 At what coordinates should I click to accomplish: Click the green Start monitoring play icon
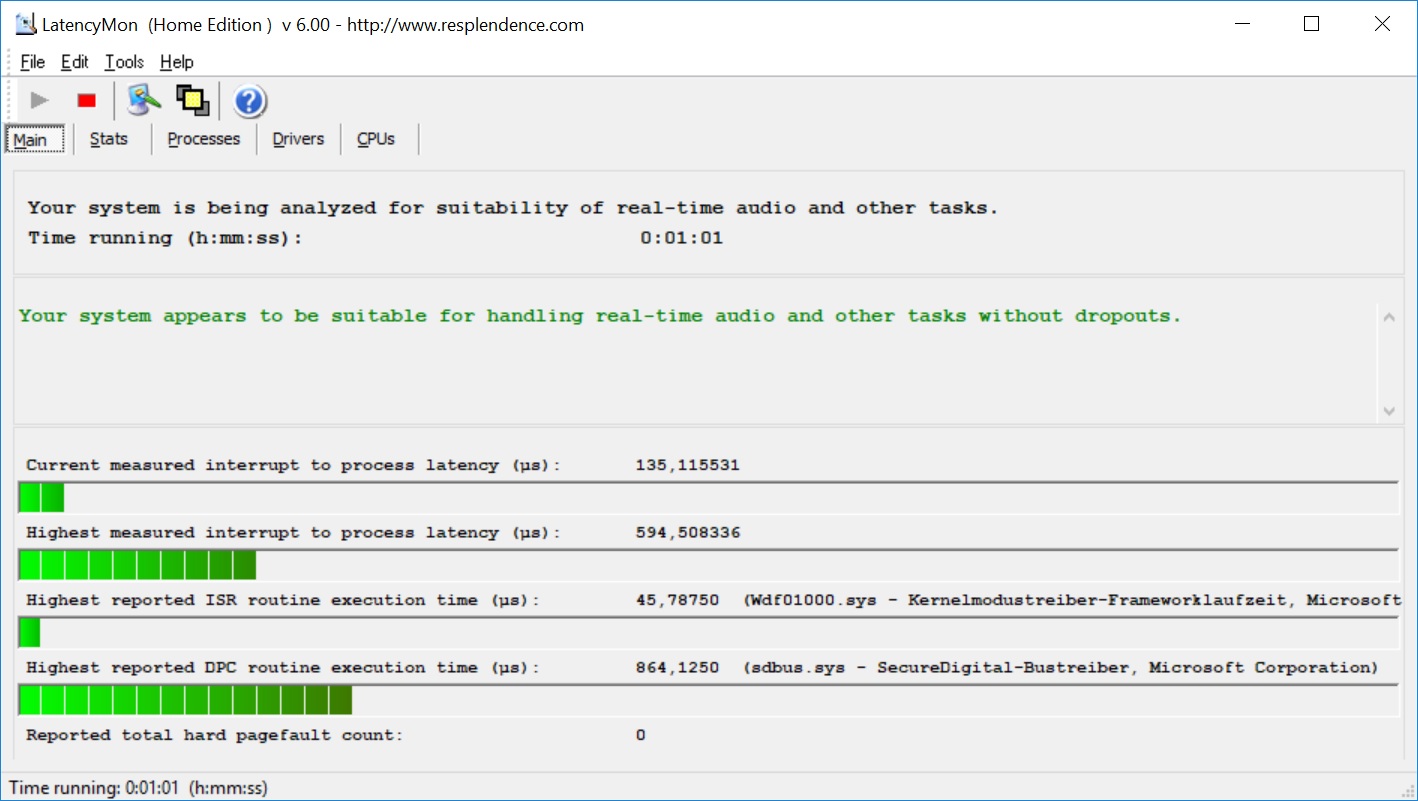coord(39,100)
